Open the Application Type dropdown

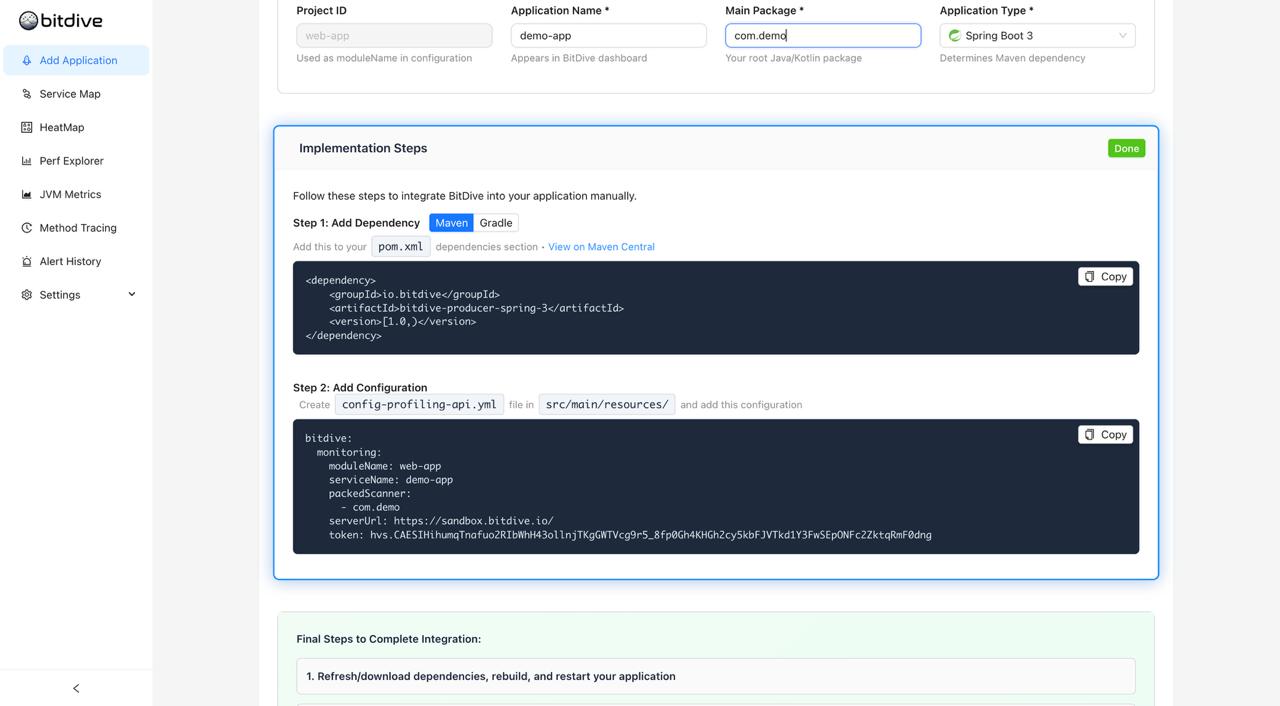click(x=1037, y=36)
